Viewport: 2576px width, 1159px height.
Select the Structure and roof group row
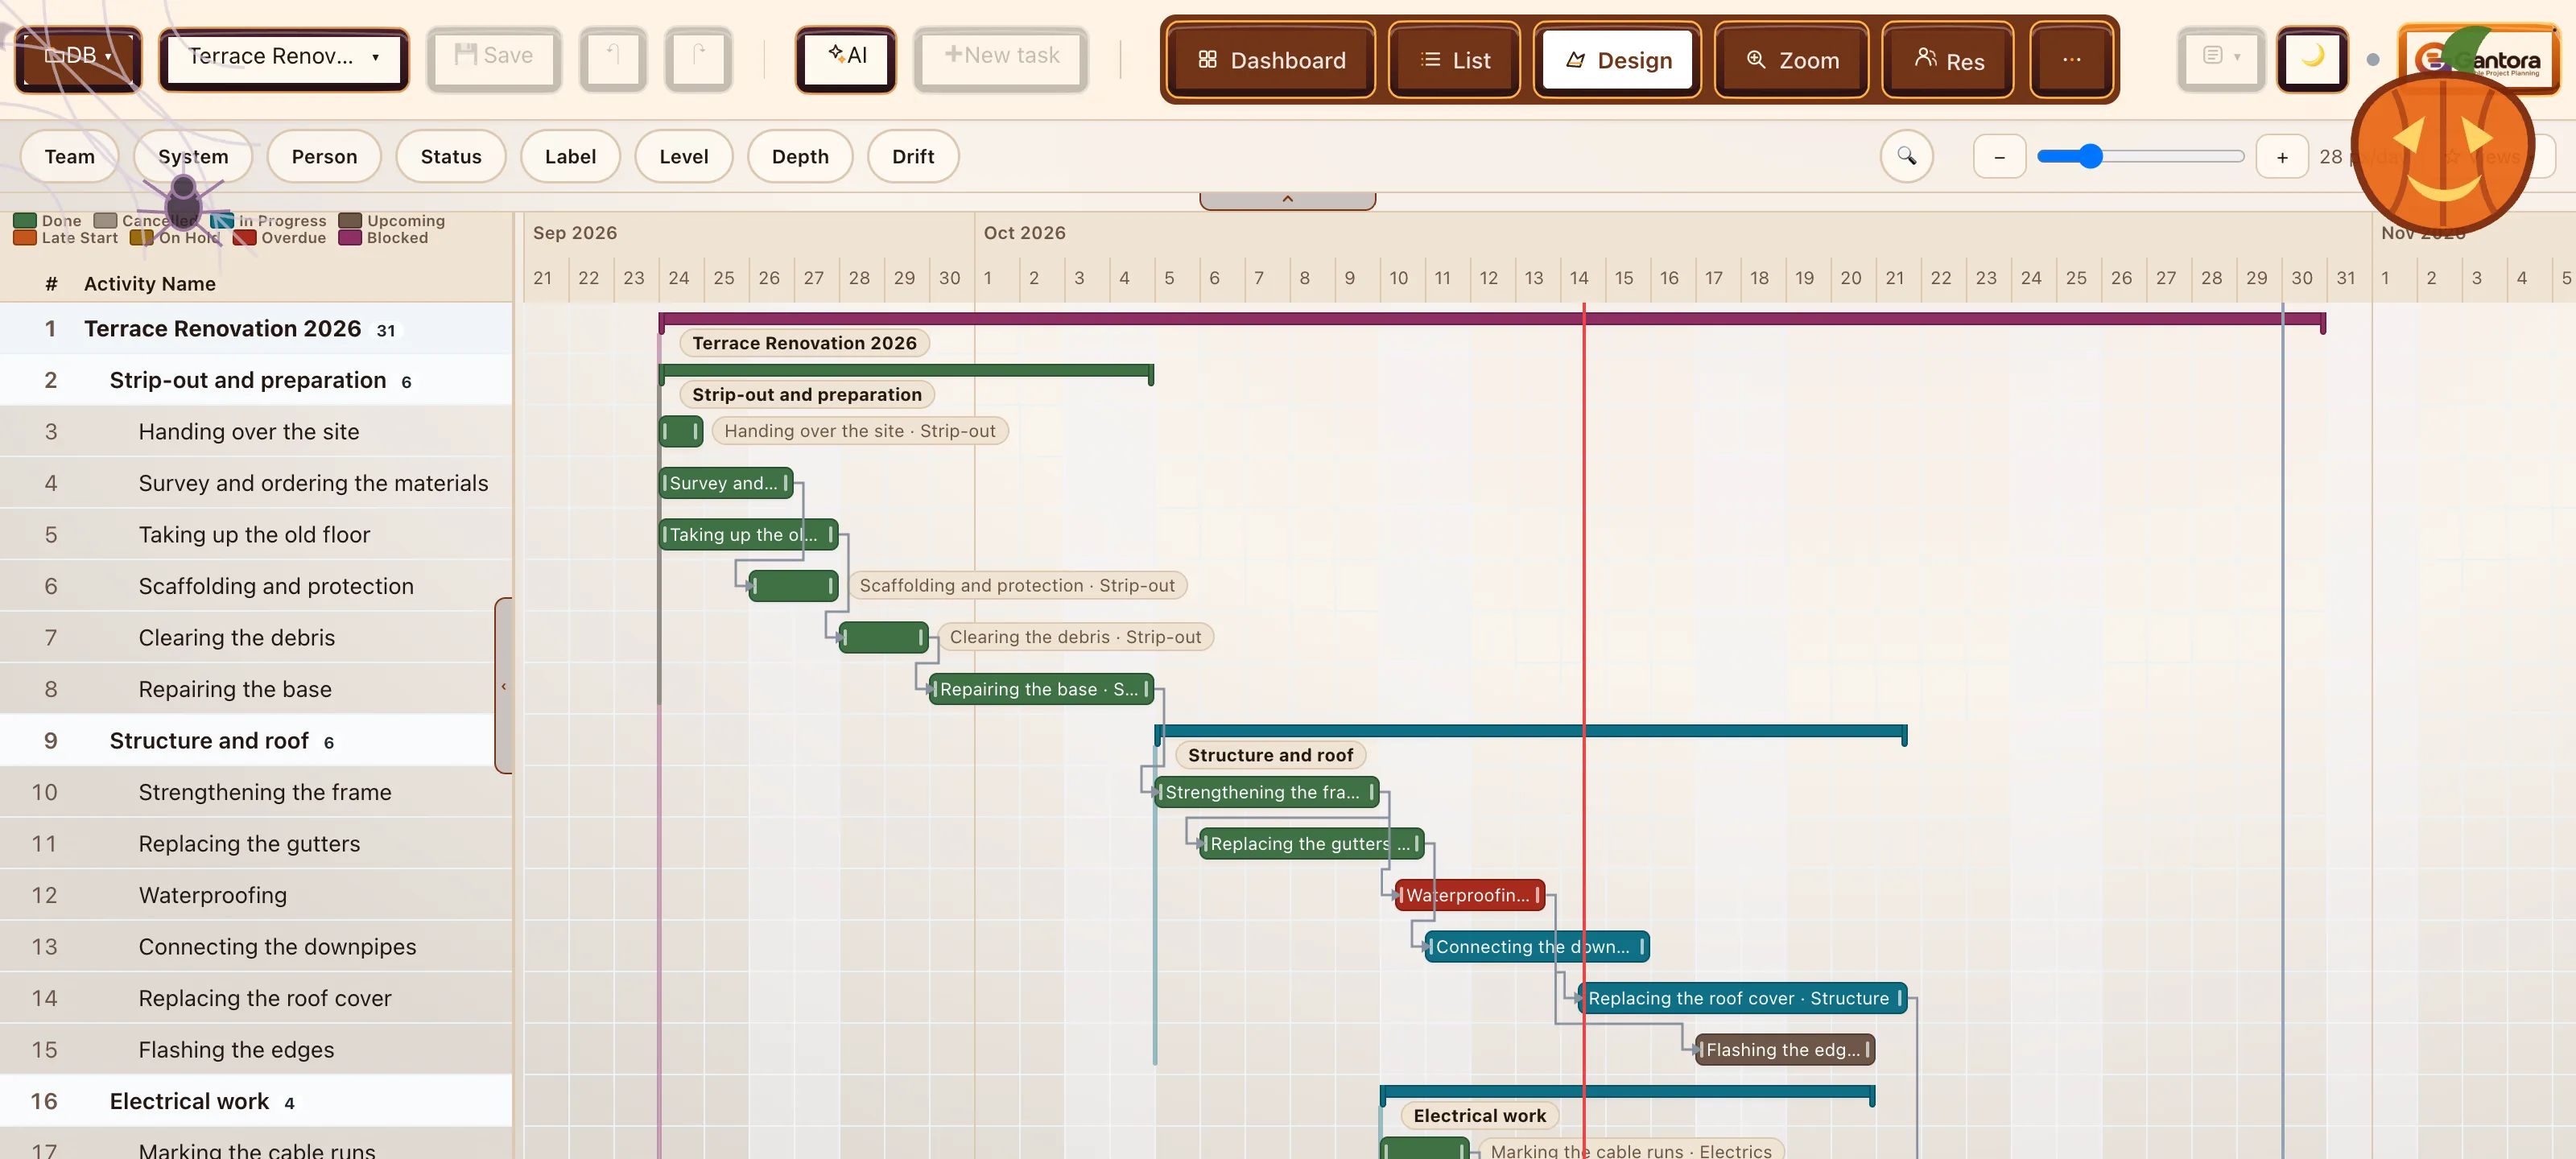pyautogui.click(x=256, y=741)
